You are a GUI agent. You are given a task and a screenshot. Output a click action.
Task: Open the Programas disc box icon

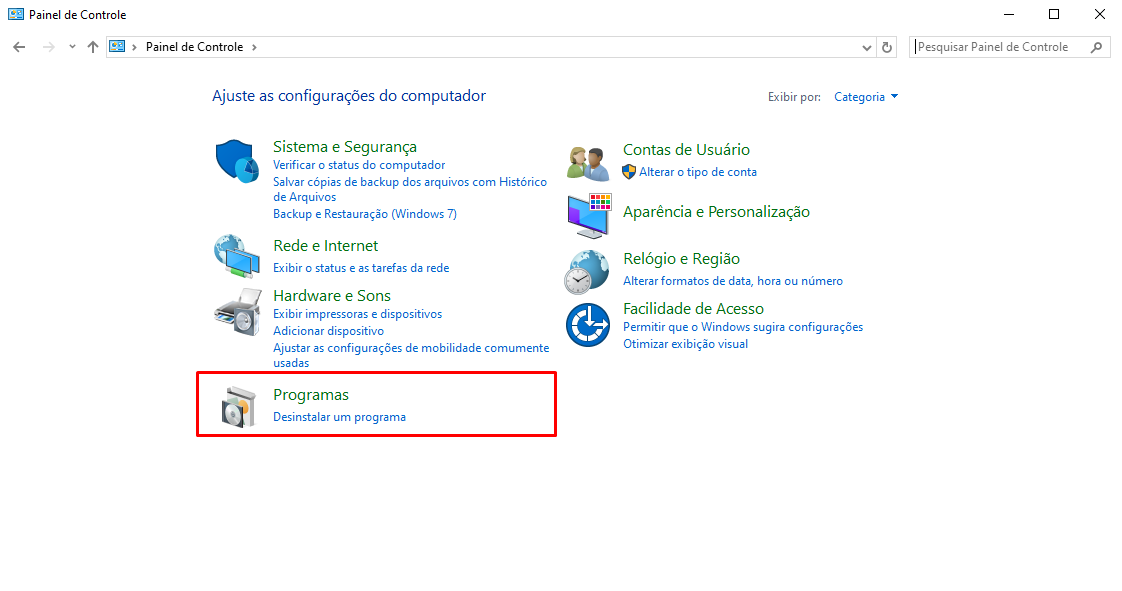point(238,406)
